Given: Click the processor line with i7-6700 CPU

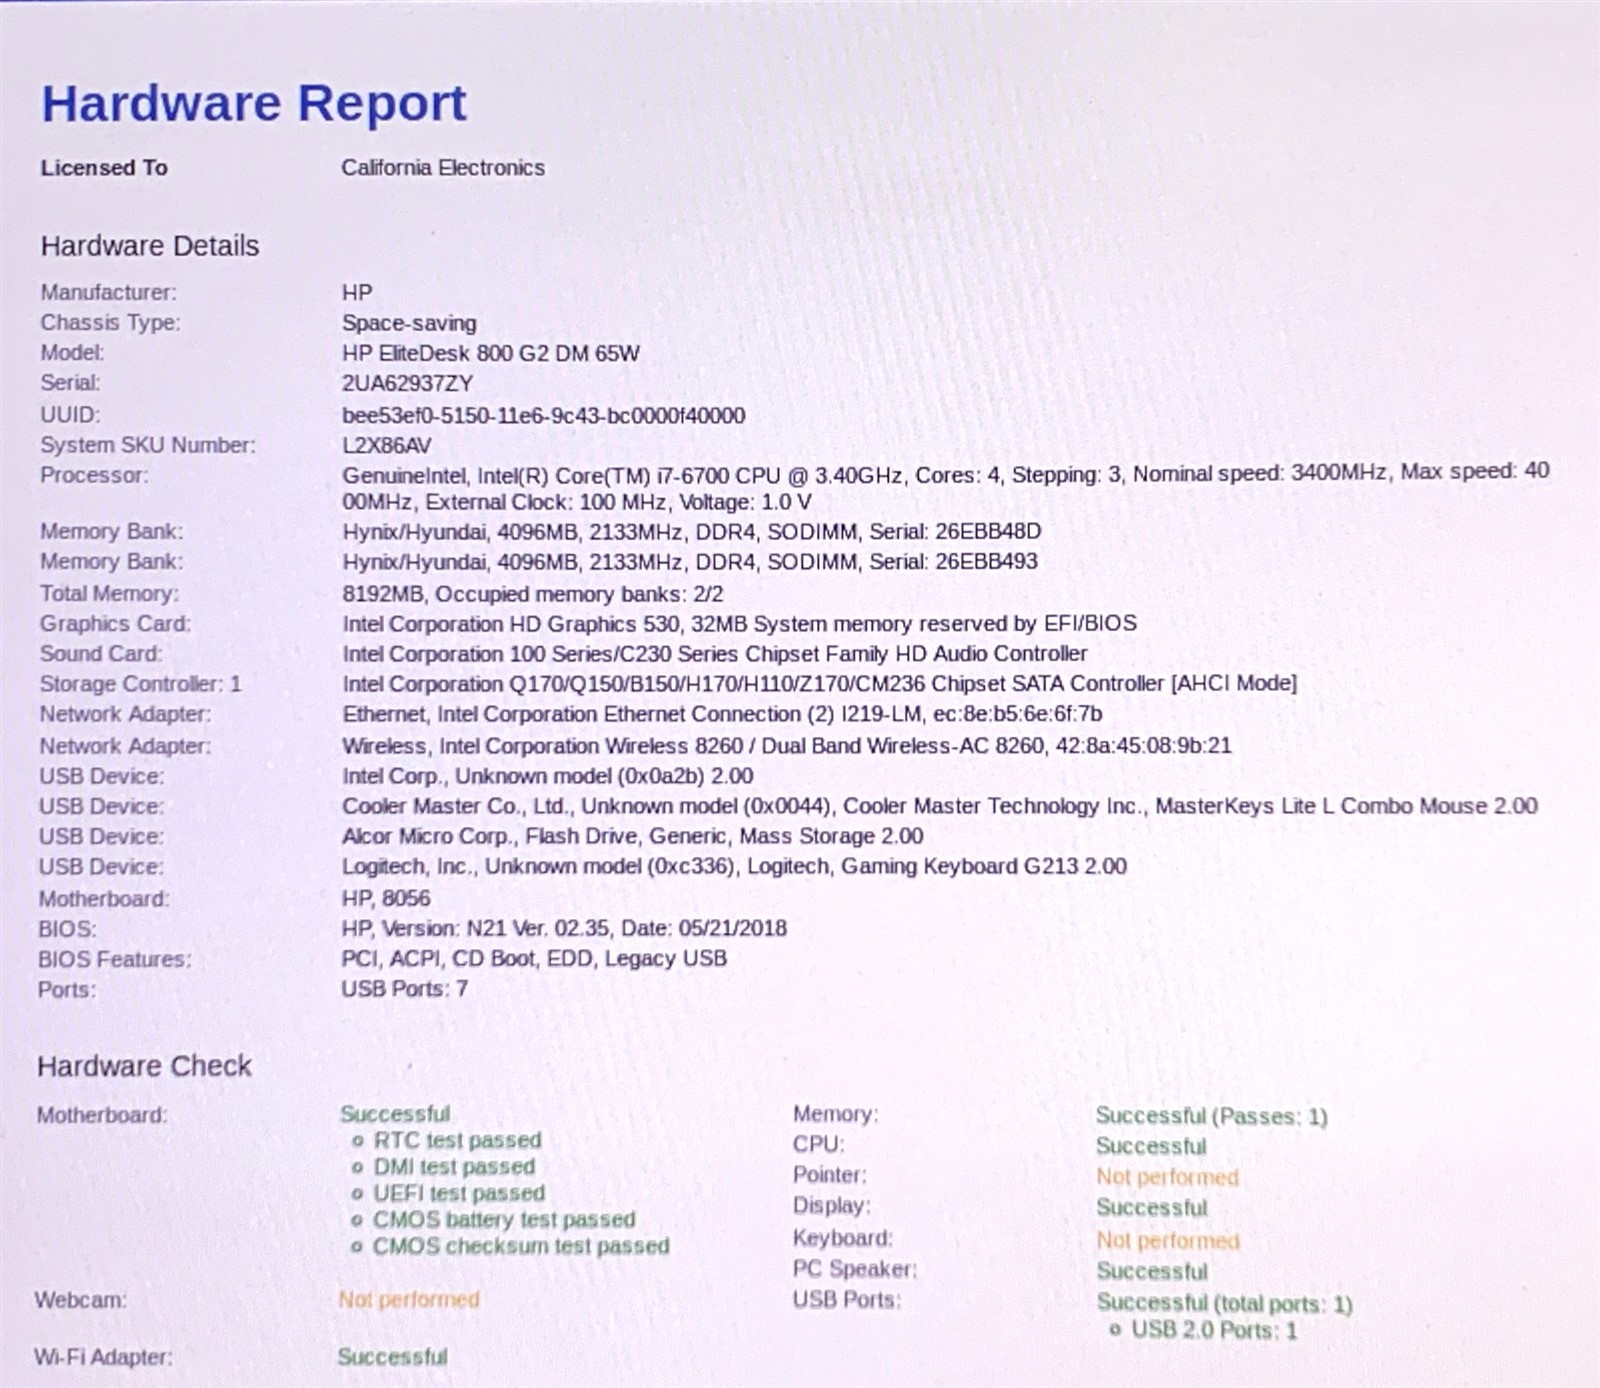Looking at the screenshot, I should coord(946,487).
